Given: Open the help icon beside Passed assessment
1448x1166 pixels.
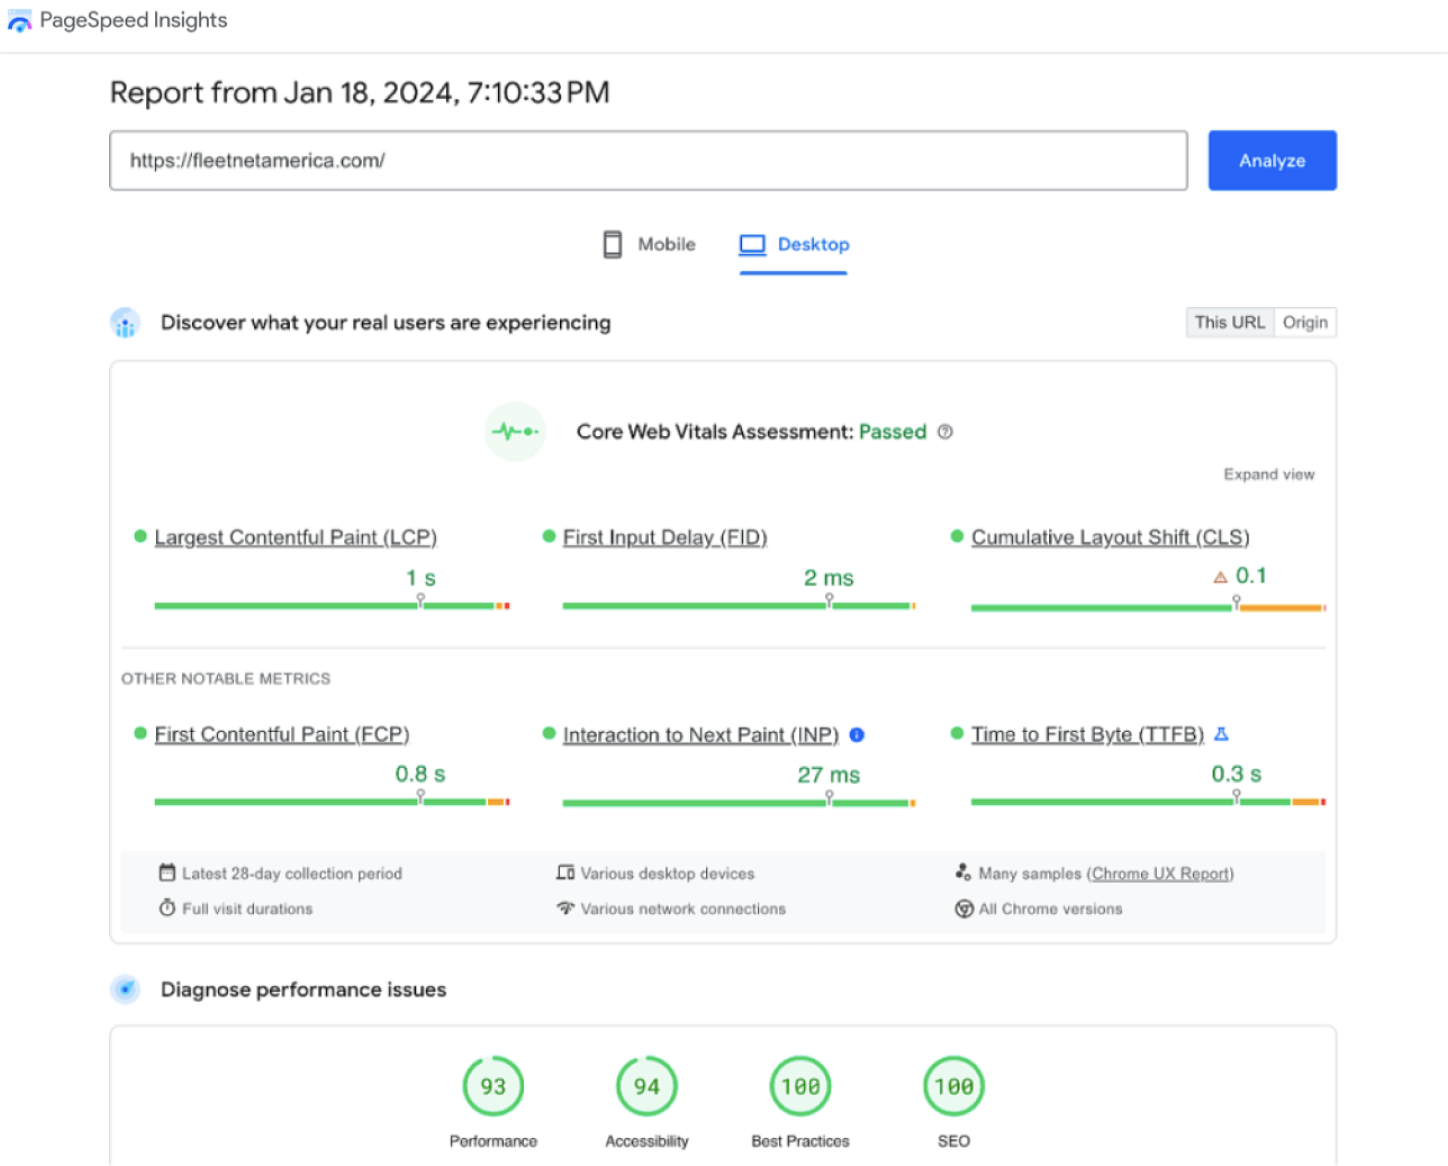Looking at the screenshot, I should tap(946, 432).
